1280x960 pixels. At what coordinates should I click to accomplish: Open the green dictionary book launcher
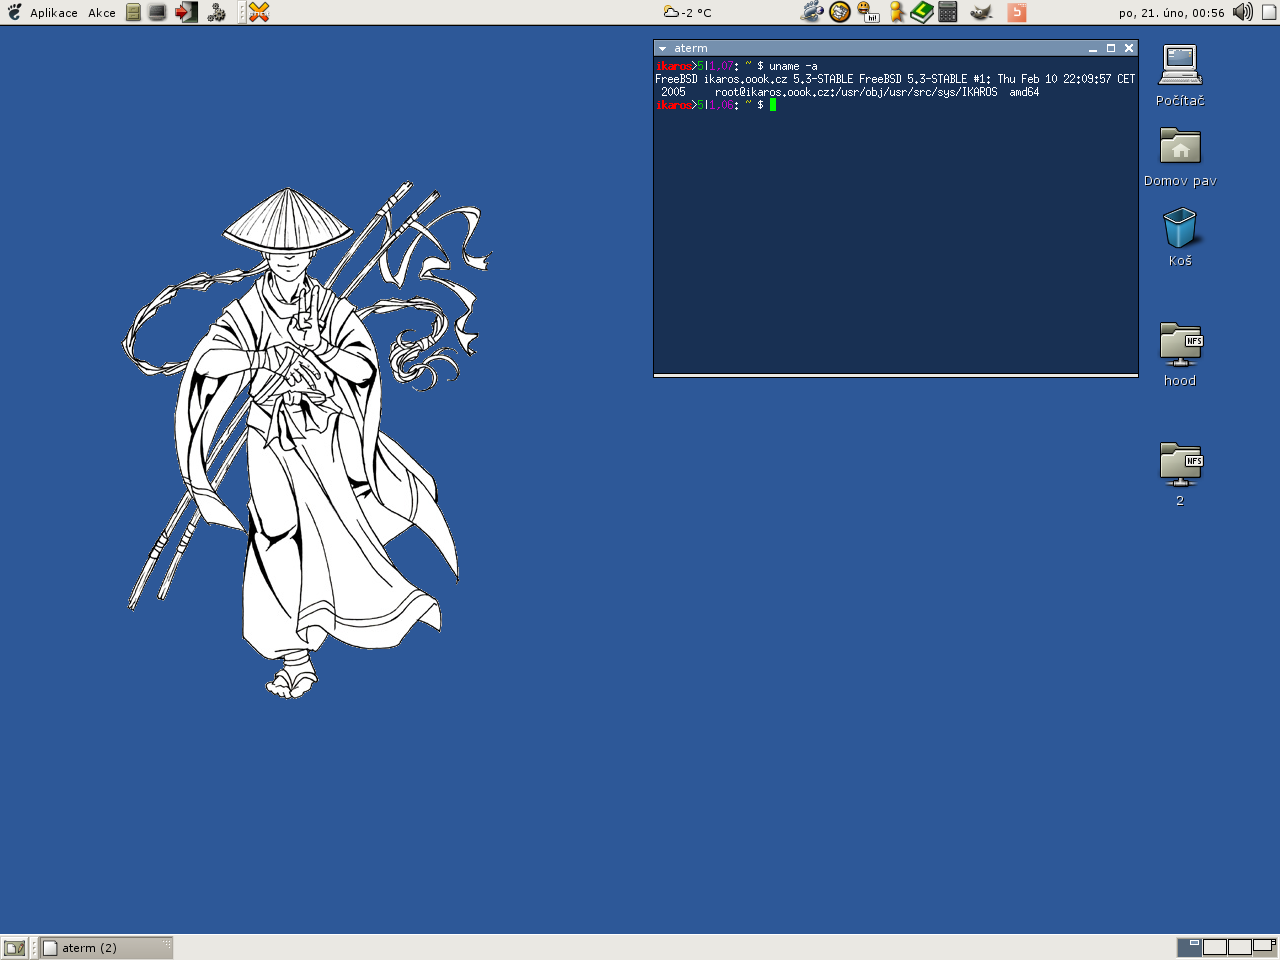click(921, 12)
